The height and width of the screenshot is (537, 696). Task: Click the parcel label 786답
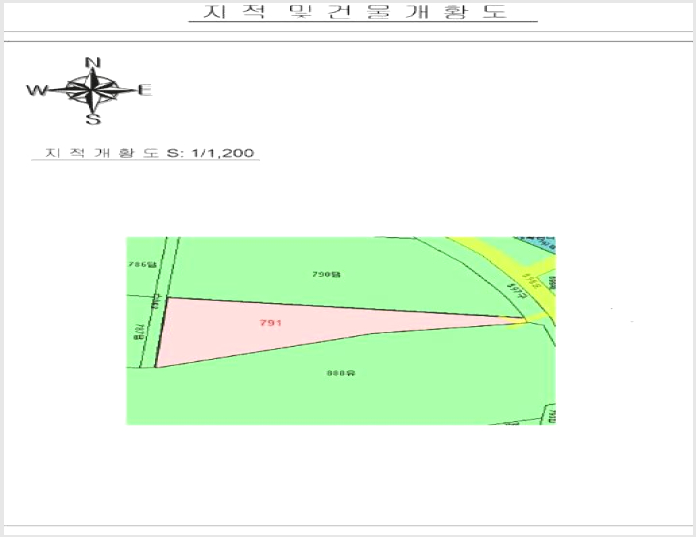[142, 264]
